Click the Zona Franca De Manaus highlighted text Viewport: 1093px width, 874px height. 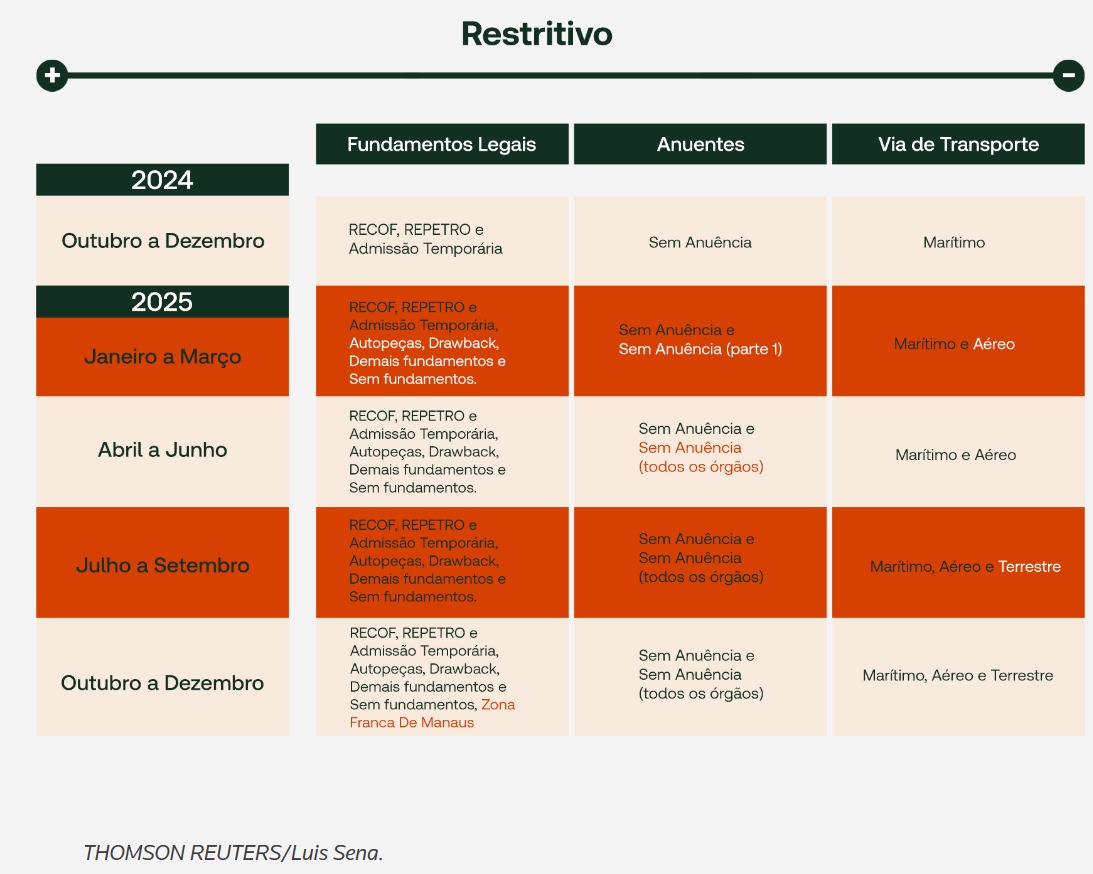click(432, 714)
